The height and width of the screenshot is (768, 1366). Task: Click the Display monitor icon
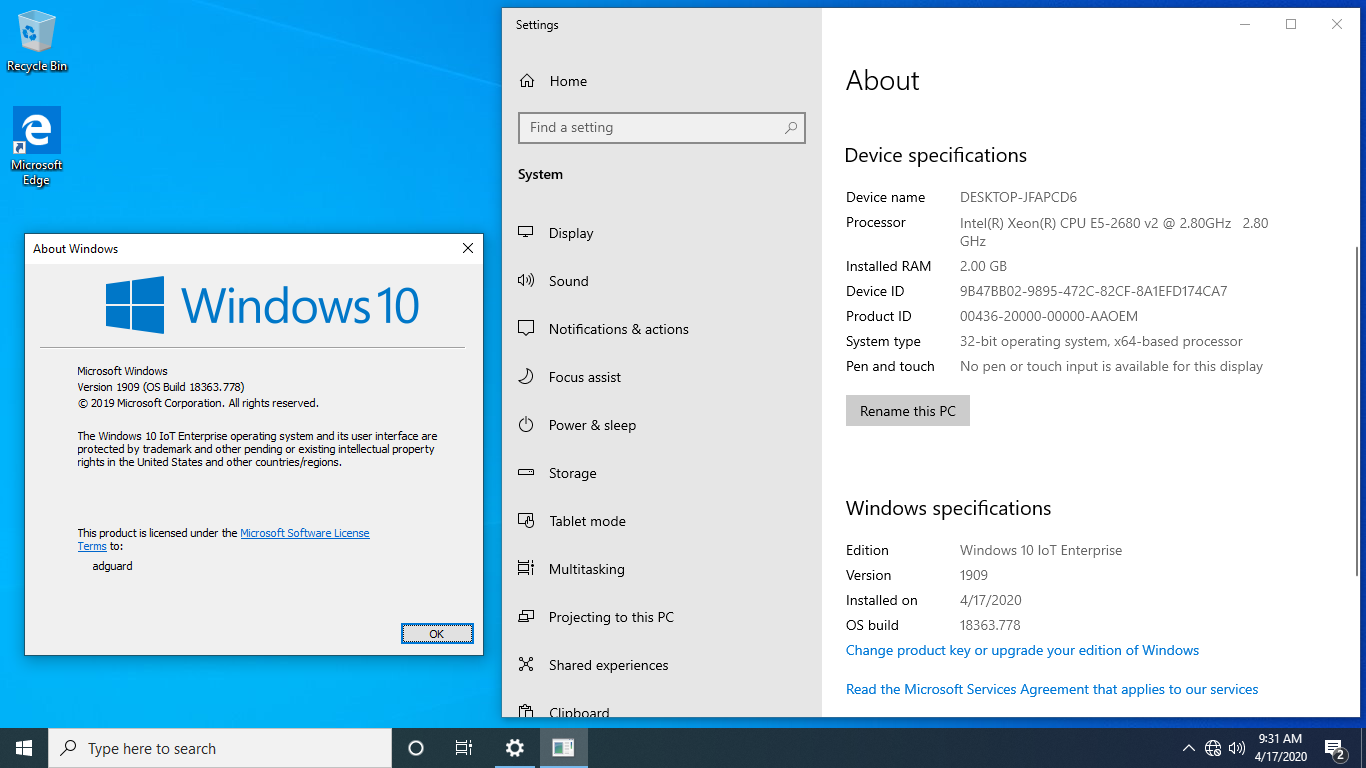(x=526, y=233)
